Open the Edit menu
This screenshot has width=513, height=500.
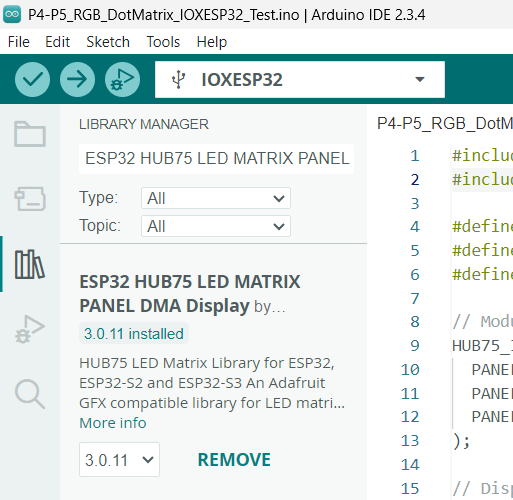57,42
